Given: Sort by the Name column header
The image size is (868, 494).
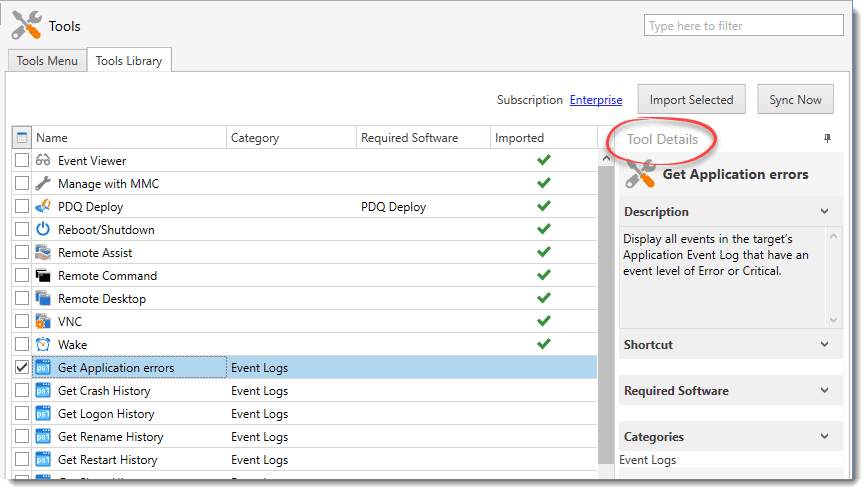Looking at the screenshot, I should 129,137.
